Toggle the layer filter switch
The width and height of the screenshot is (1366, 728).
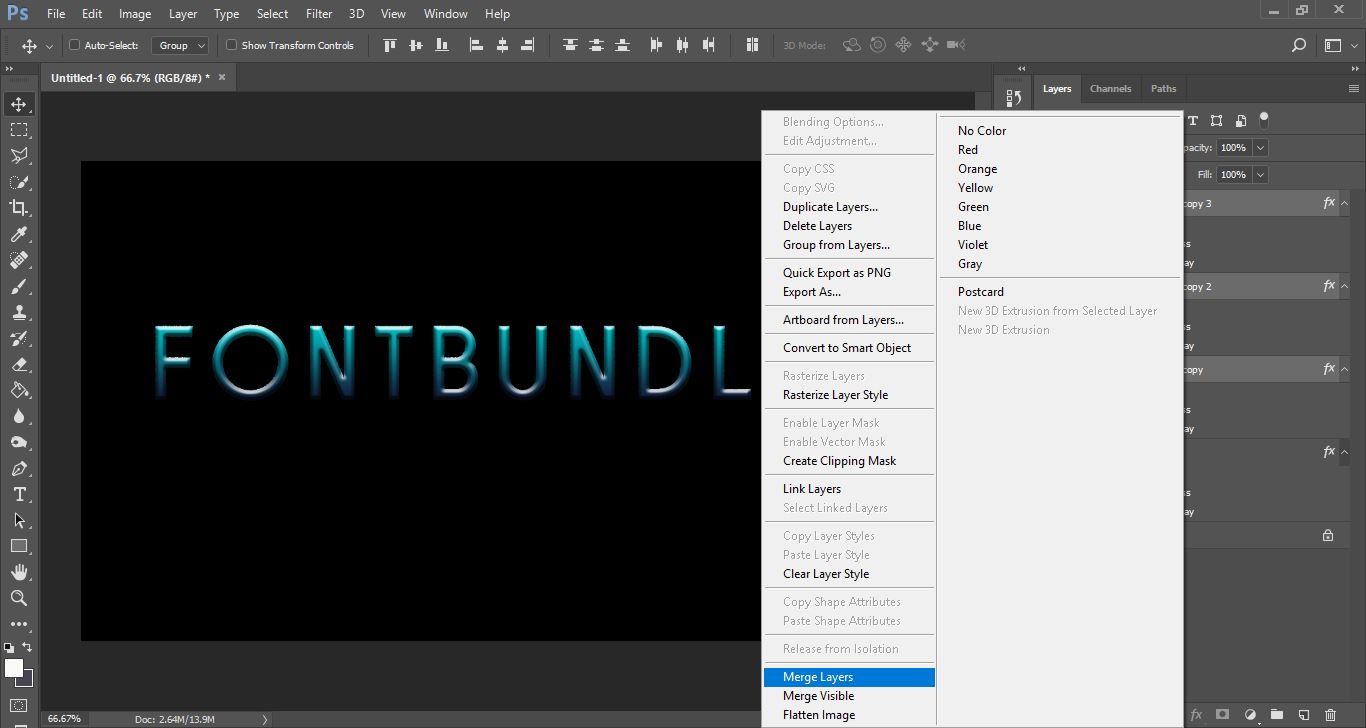coord(1264,120)
